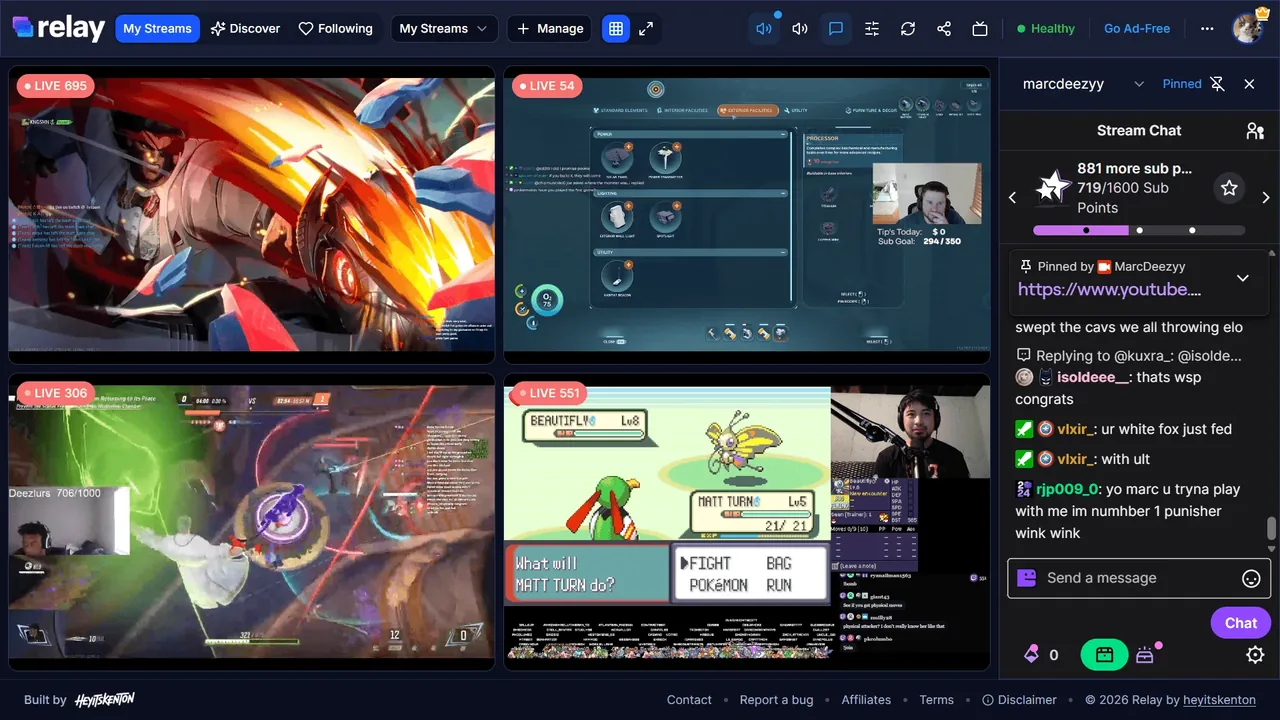
Task: Open the three-dots more menu
Action: tap(1207, 29)
